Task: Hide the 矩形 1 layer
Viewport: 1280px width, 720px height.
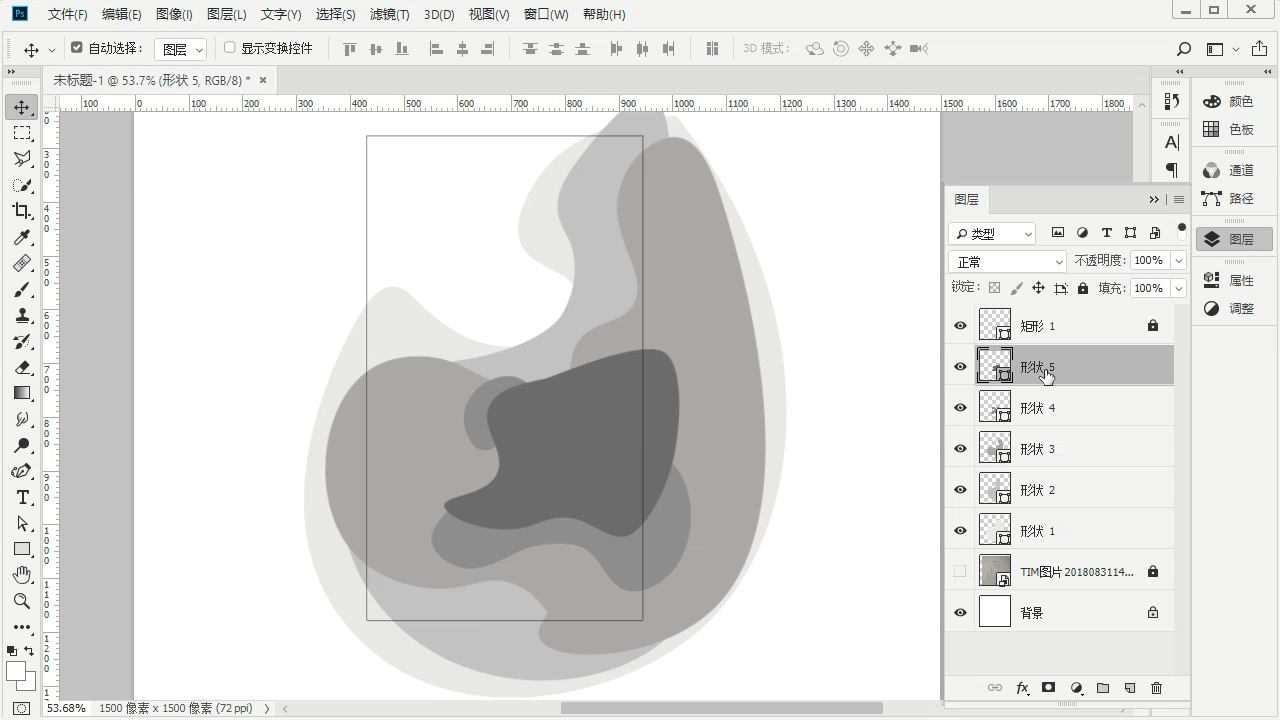Action: point(960,326)
